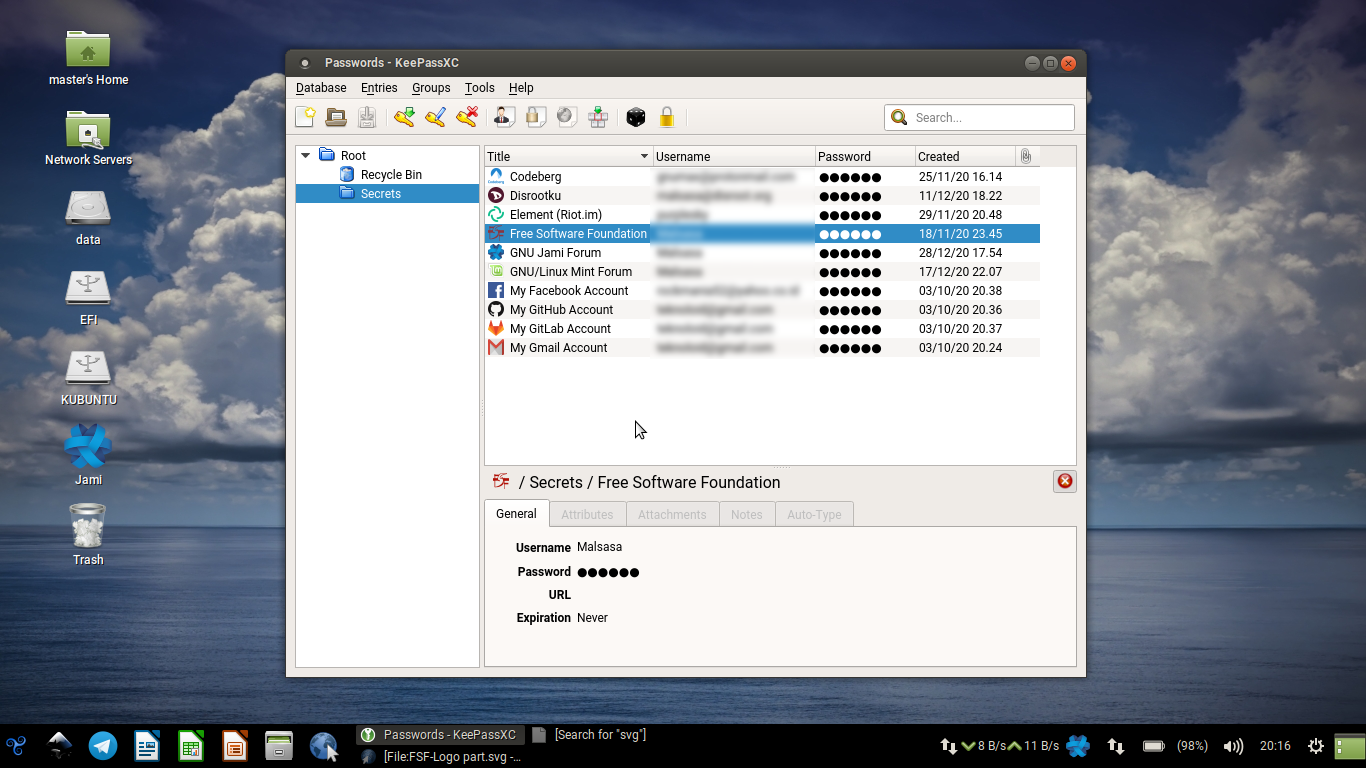Open an existing database from toolbar
1366x768 pixels.
point(336,117)
